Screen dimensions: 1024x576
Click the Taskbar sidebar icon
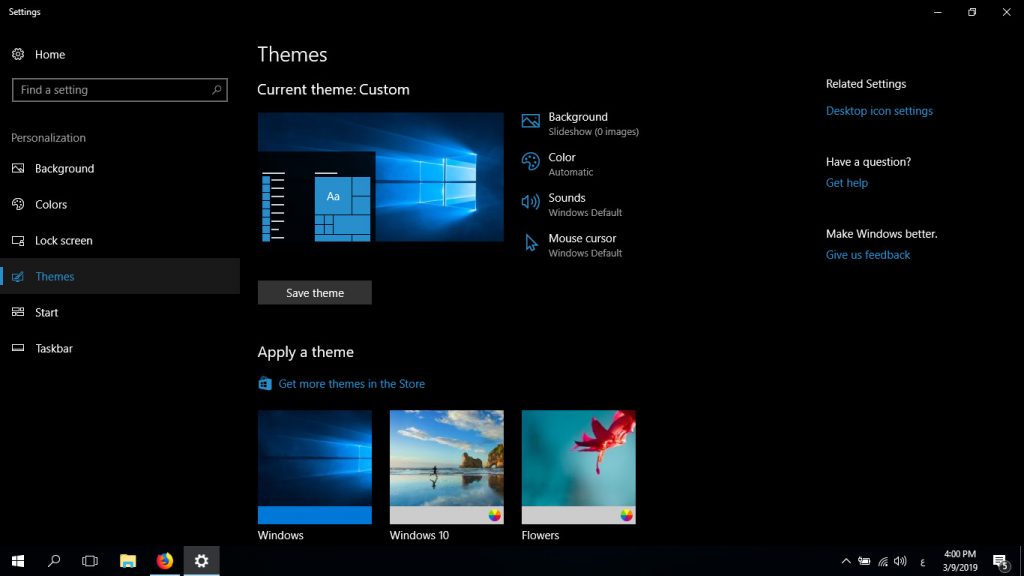click(18, 348)
